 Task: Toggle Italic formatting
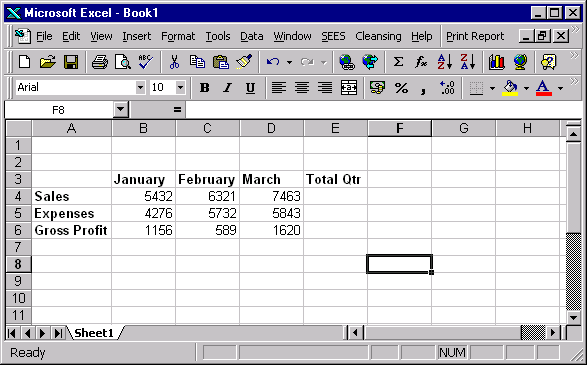227,88
